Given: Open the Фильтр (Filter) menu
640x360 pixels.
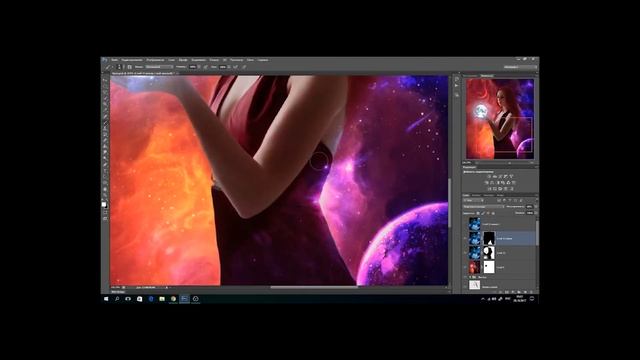Looking at the screenshot, I should 214,60.
